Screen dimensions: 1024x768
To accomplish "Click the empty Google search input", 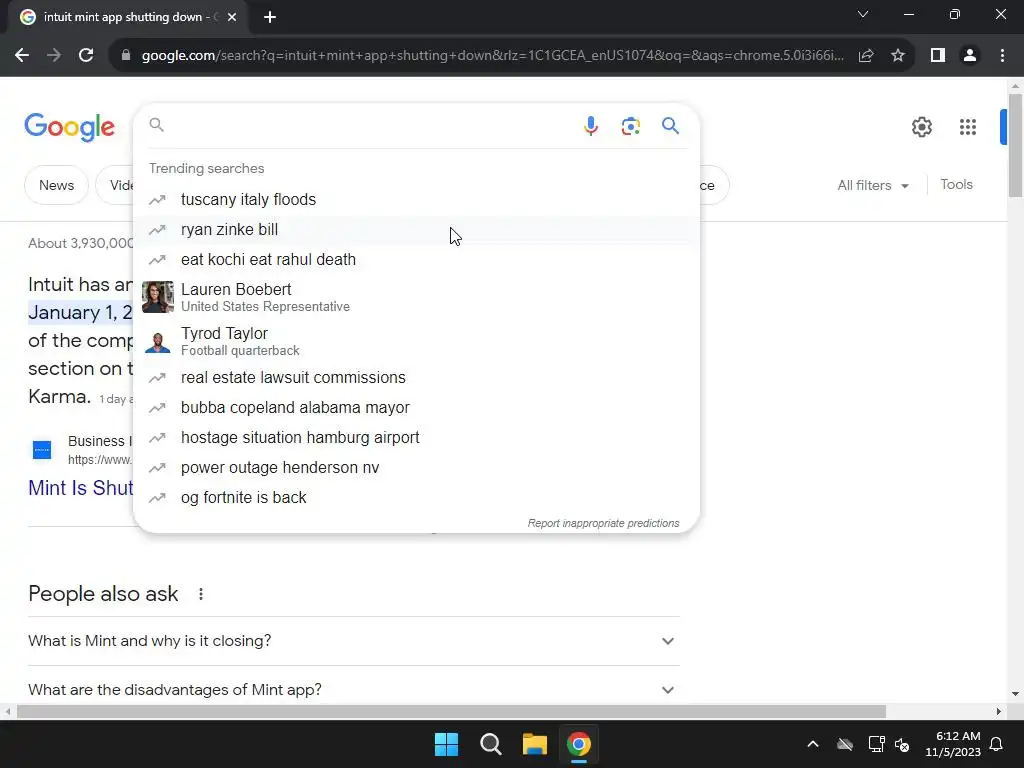I will 369,125.
